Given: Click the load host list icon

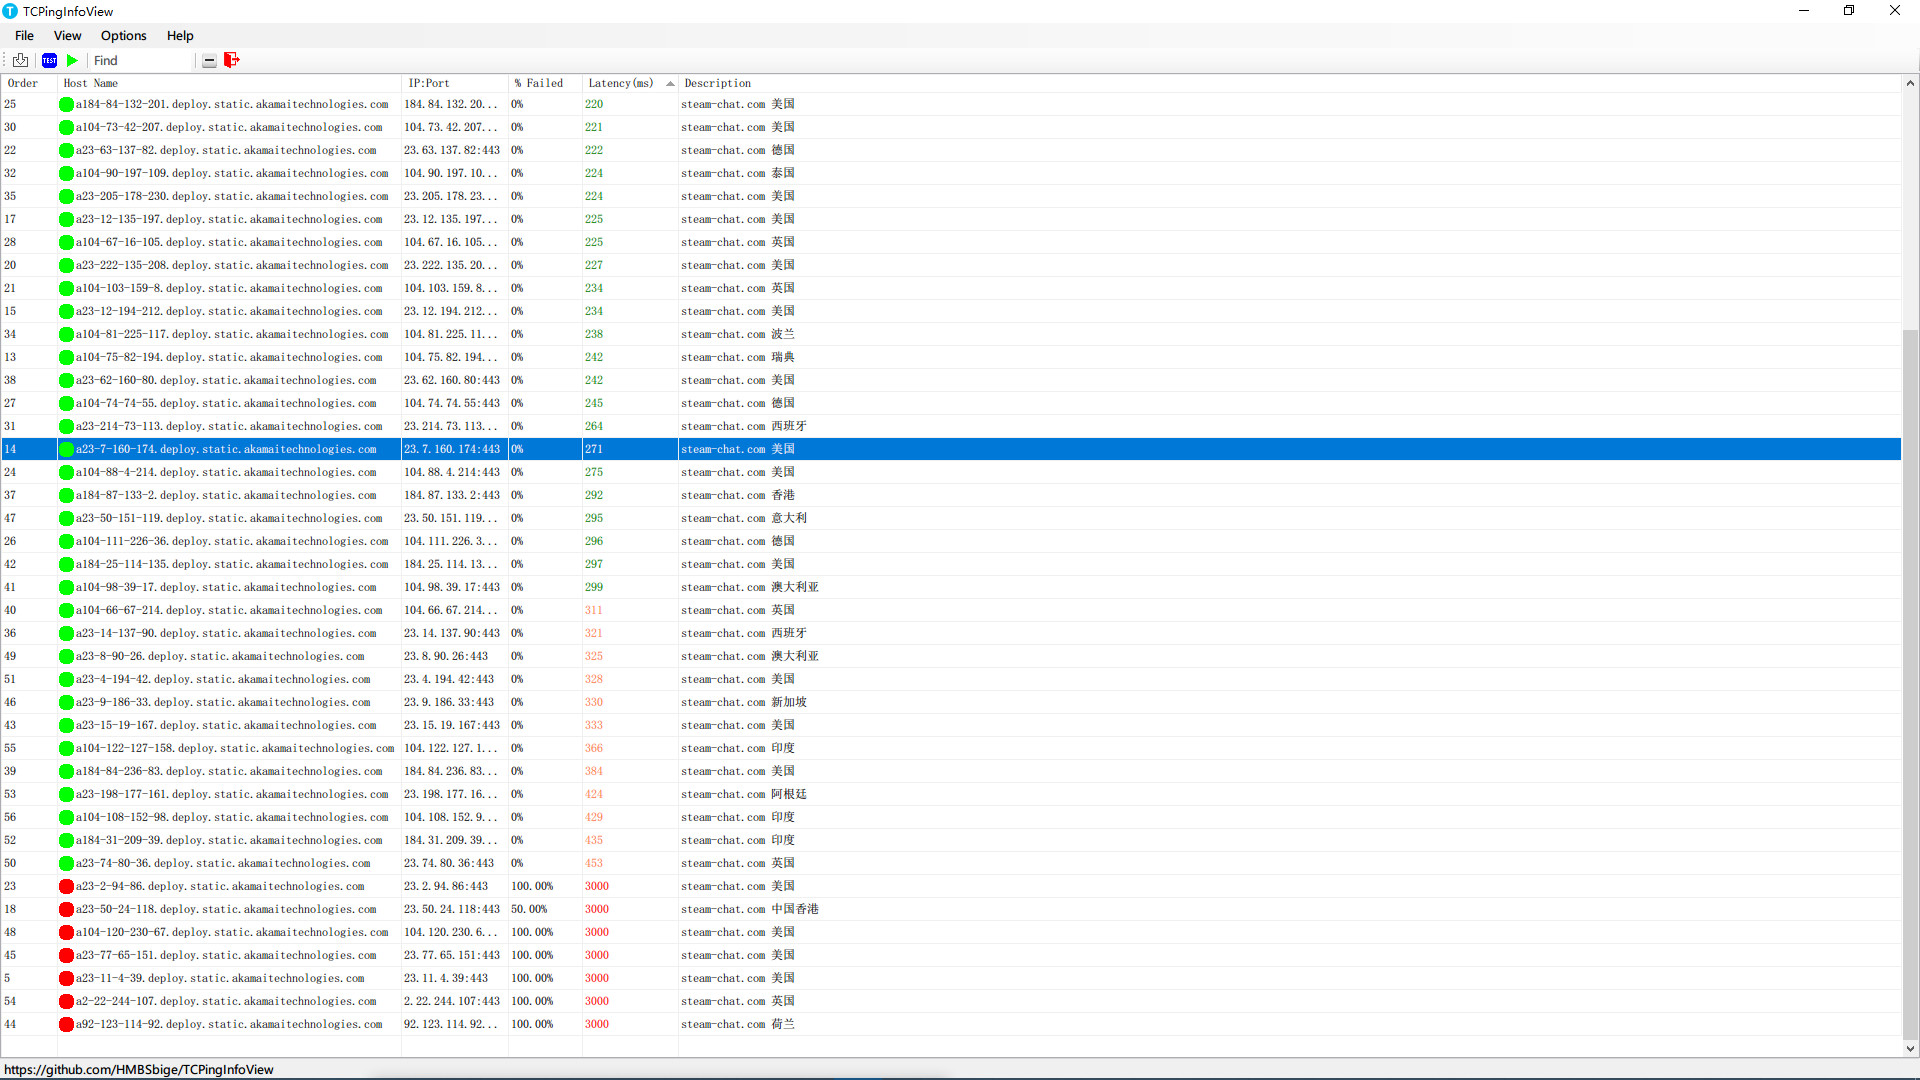Looking at the screenshot, I should [x=21, y=60].
